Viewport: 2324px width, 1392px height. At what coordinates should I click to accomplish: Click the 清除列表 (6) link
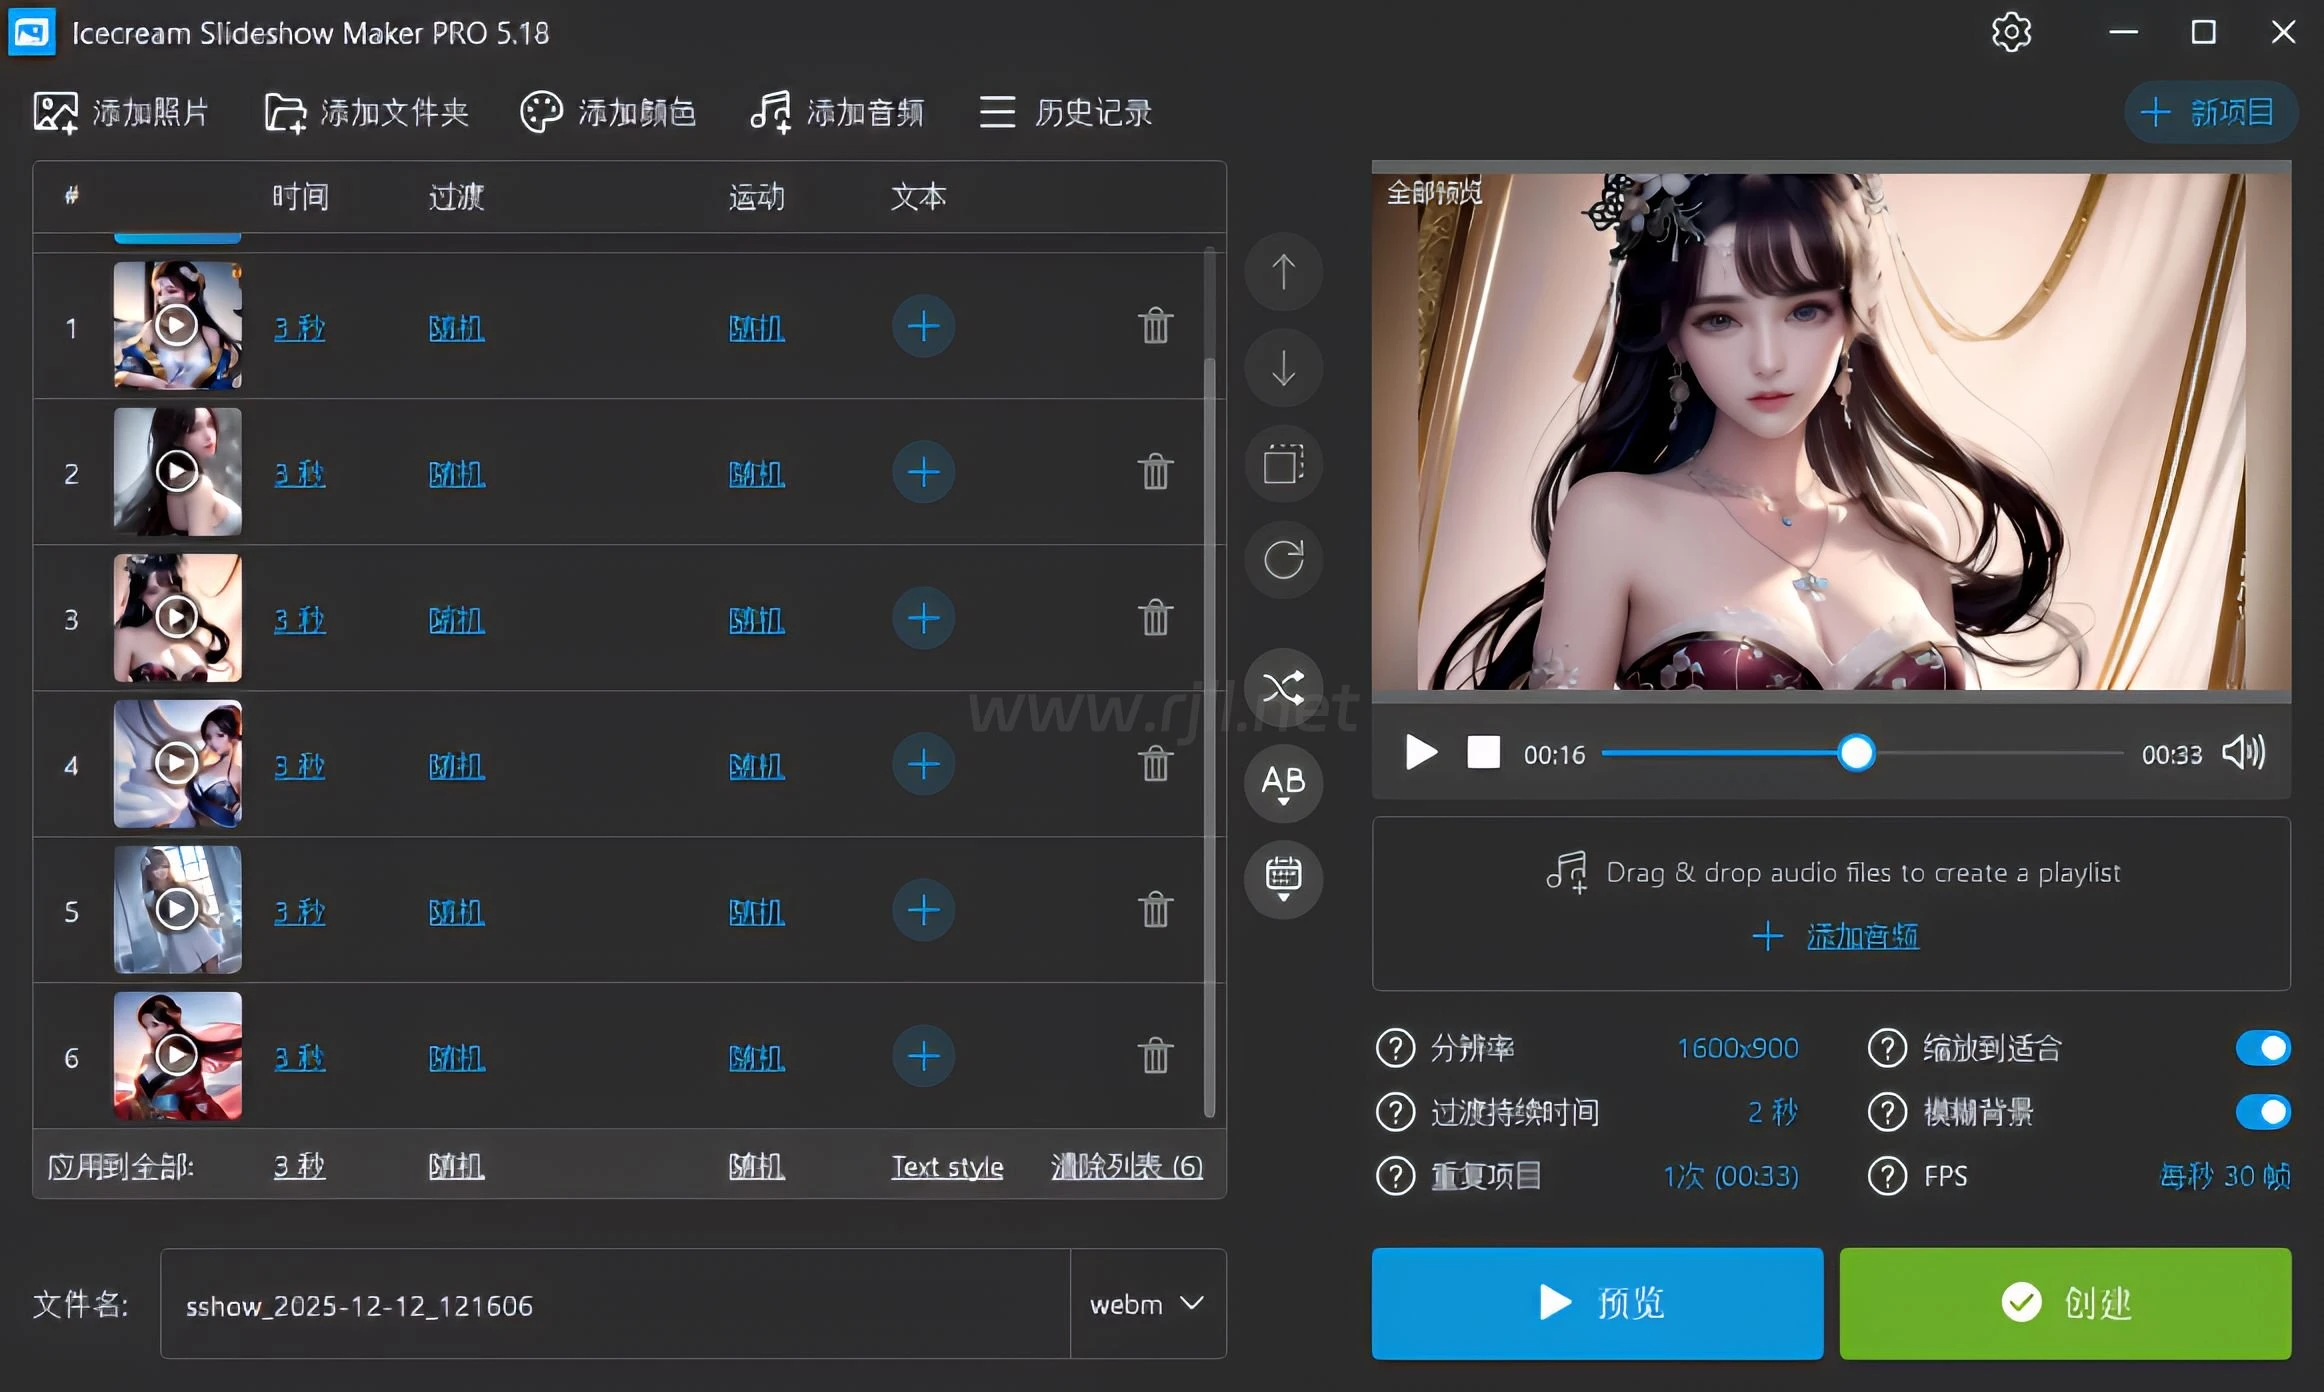coord(1126,1166)
